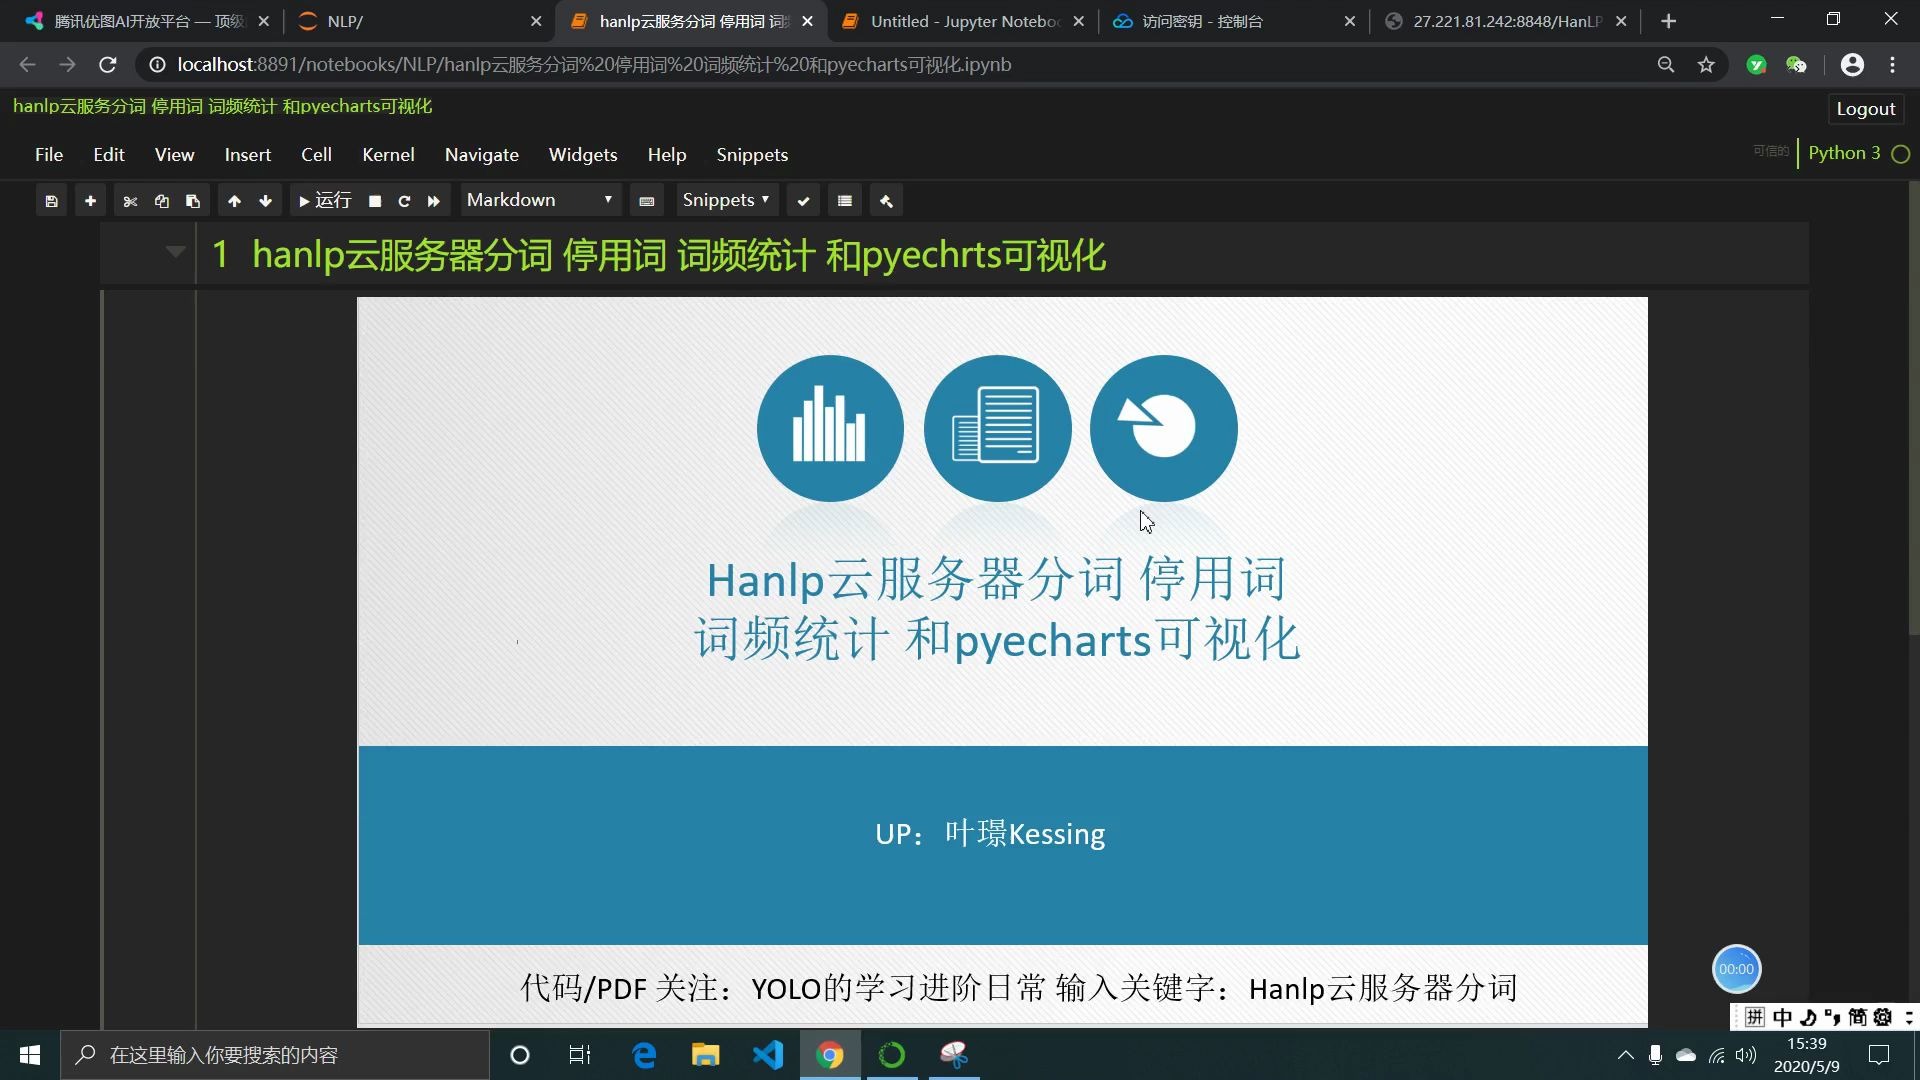Insert a new cell below with plus icon

[90, 201]
